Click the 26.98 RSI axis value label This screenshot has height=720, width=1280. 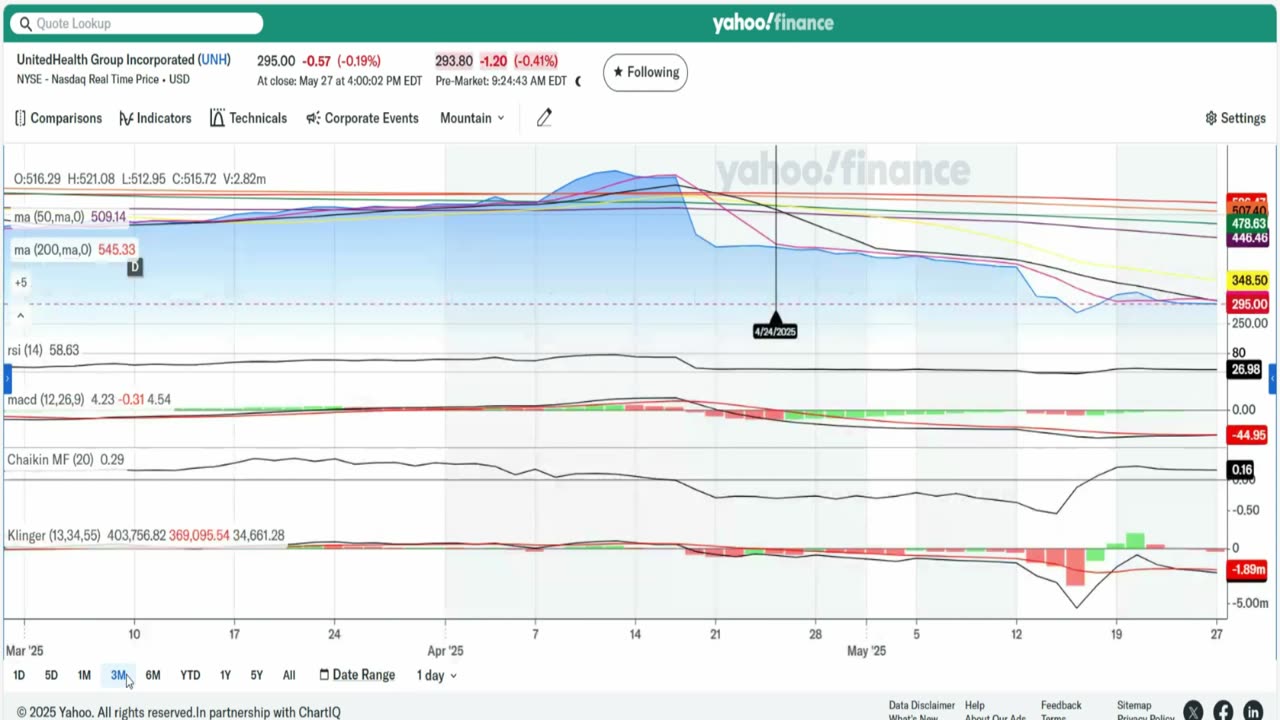1245,370
